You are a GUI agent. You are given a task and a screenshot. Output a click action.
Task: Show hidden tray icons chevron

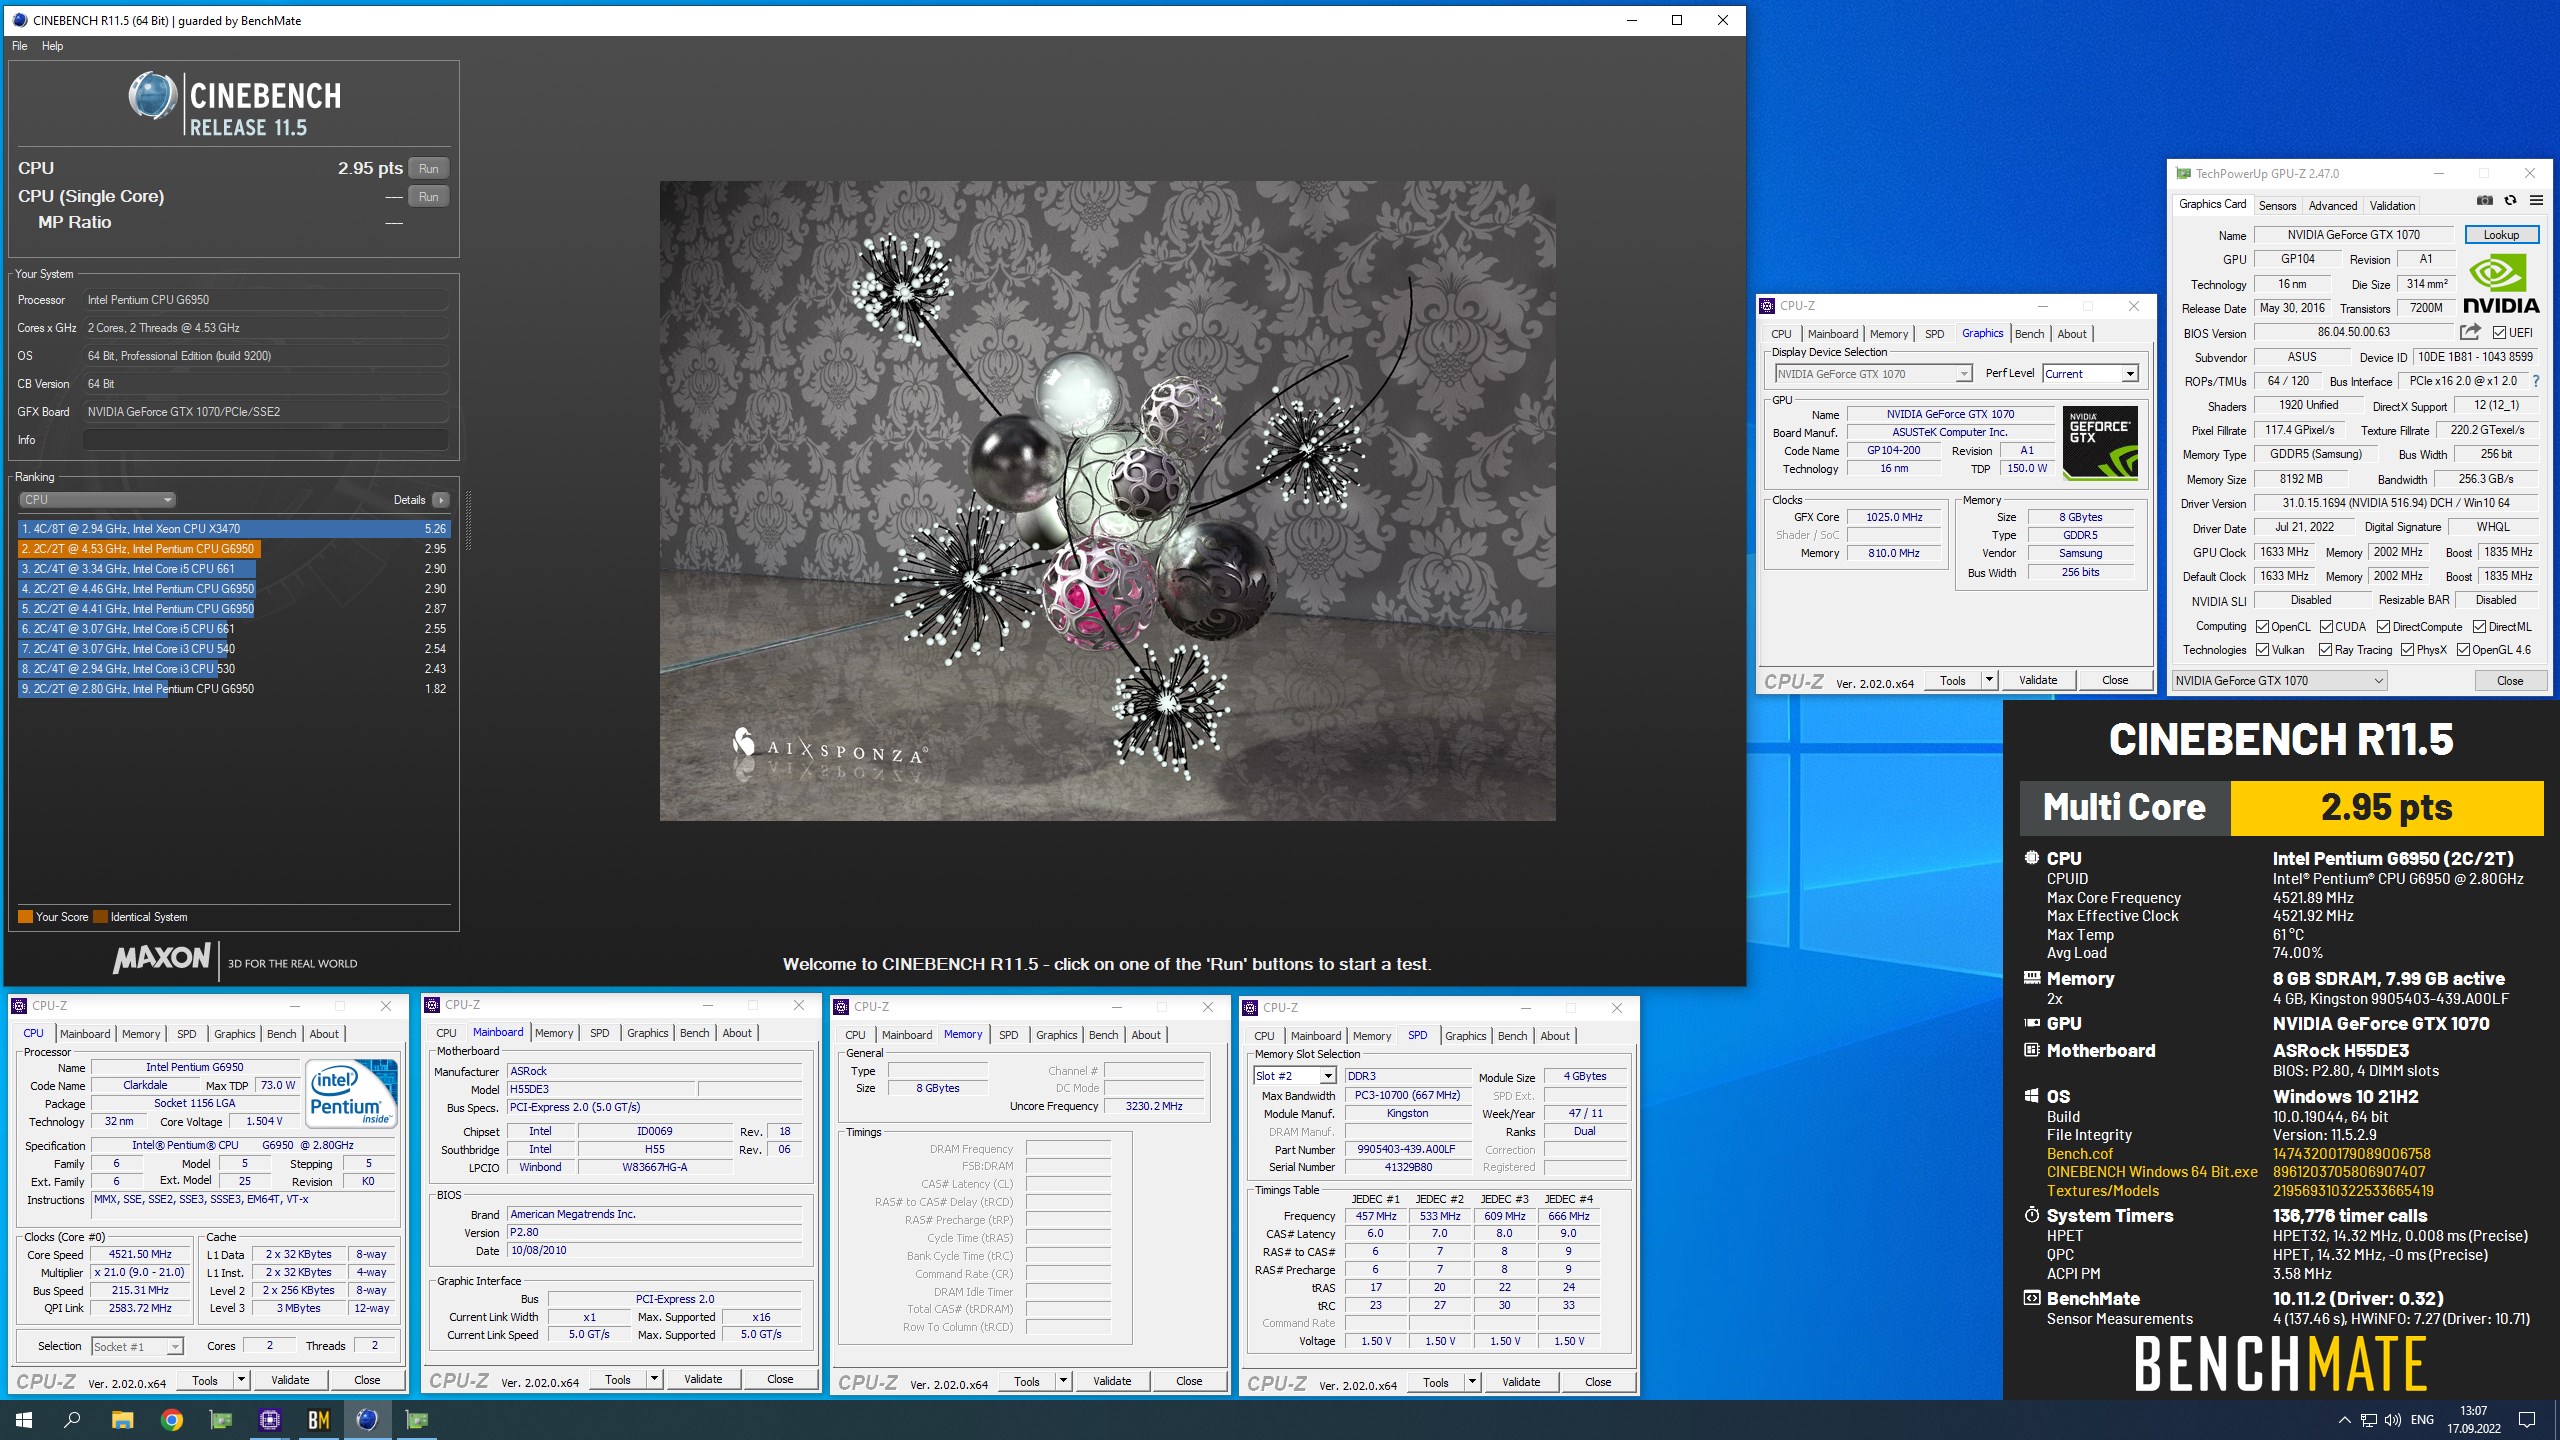[x=2345, y=1420]
